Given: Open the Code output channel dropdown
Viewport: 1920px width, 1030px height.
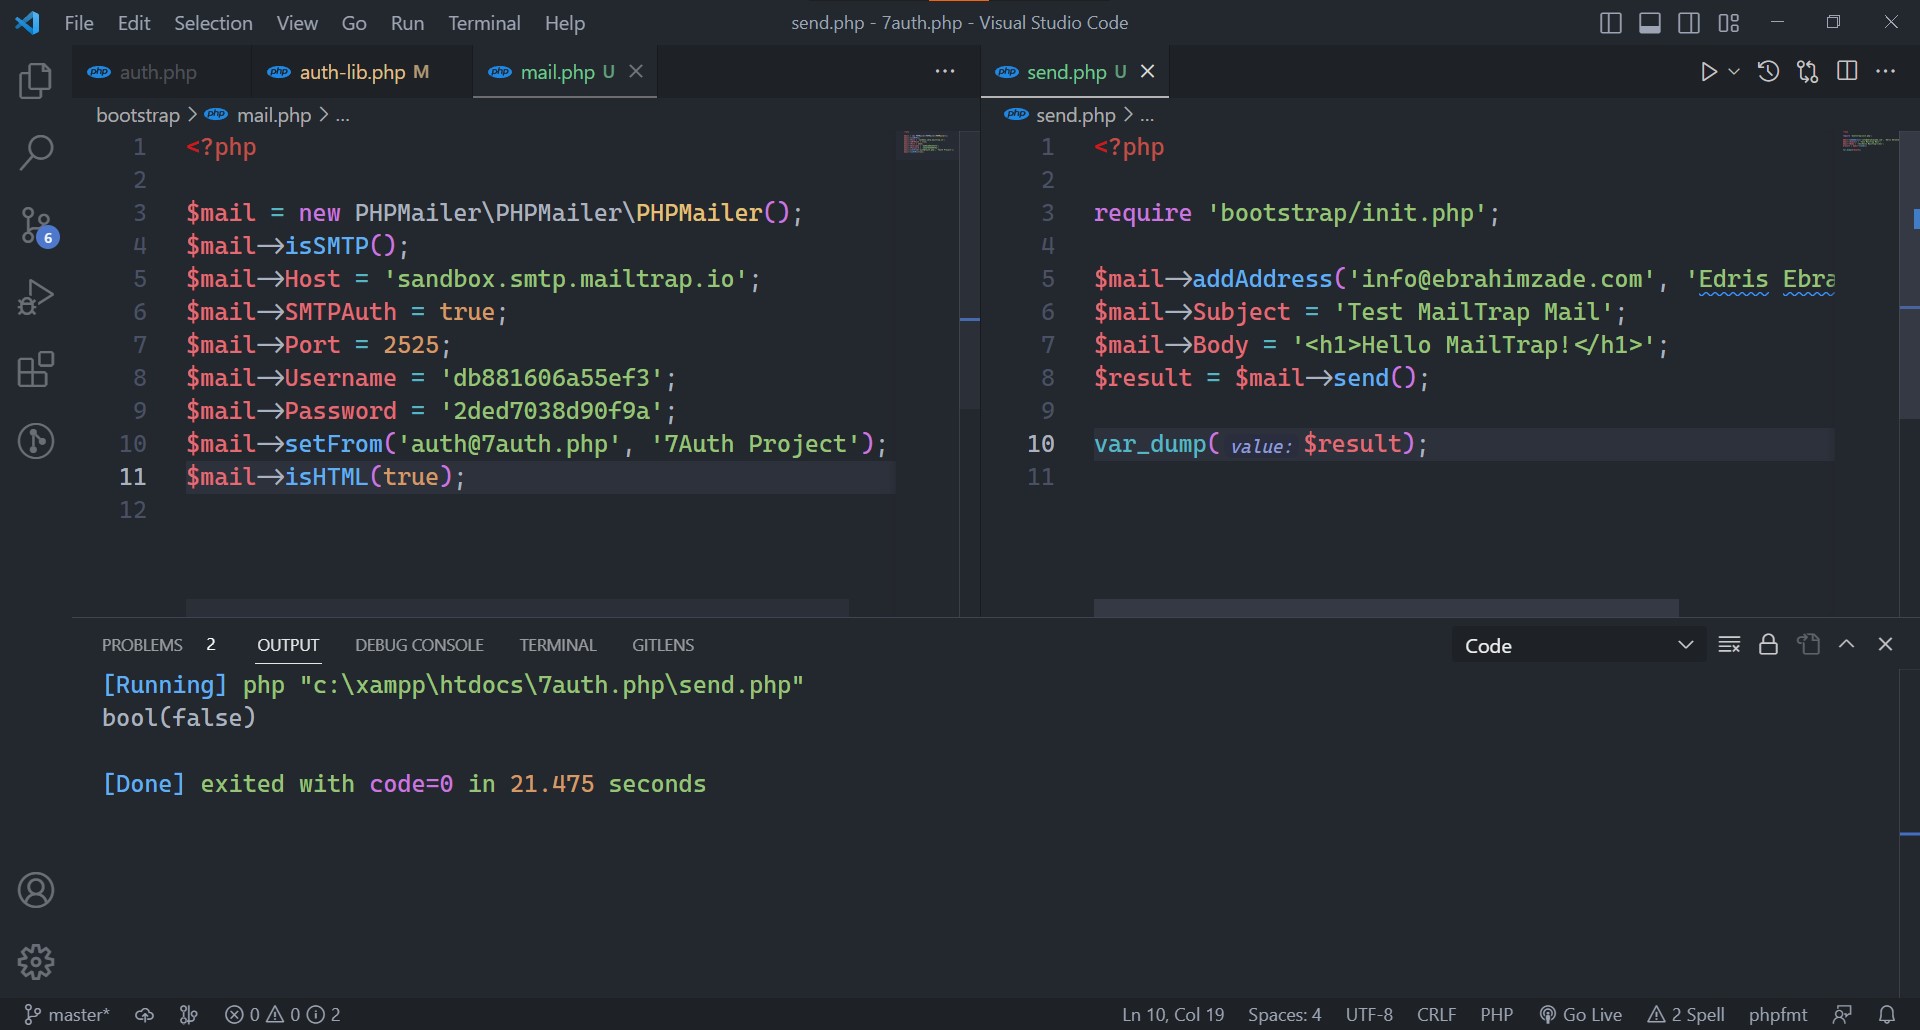Looking at the screenshot, I should (x=1578, y=645).
